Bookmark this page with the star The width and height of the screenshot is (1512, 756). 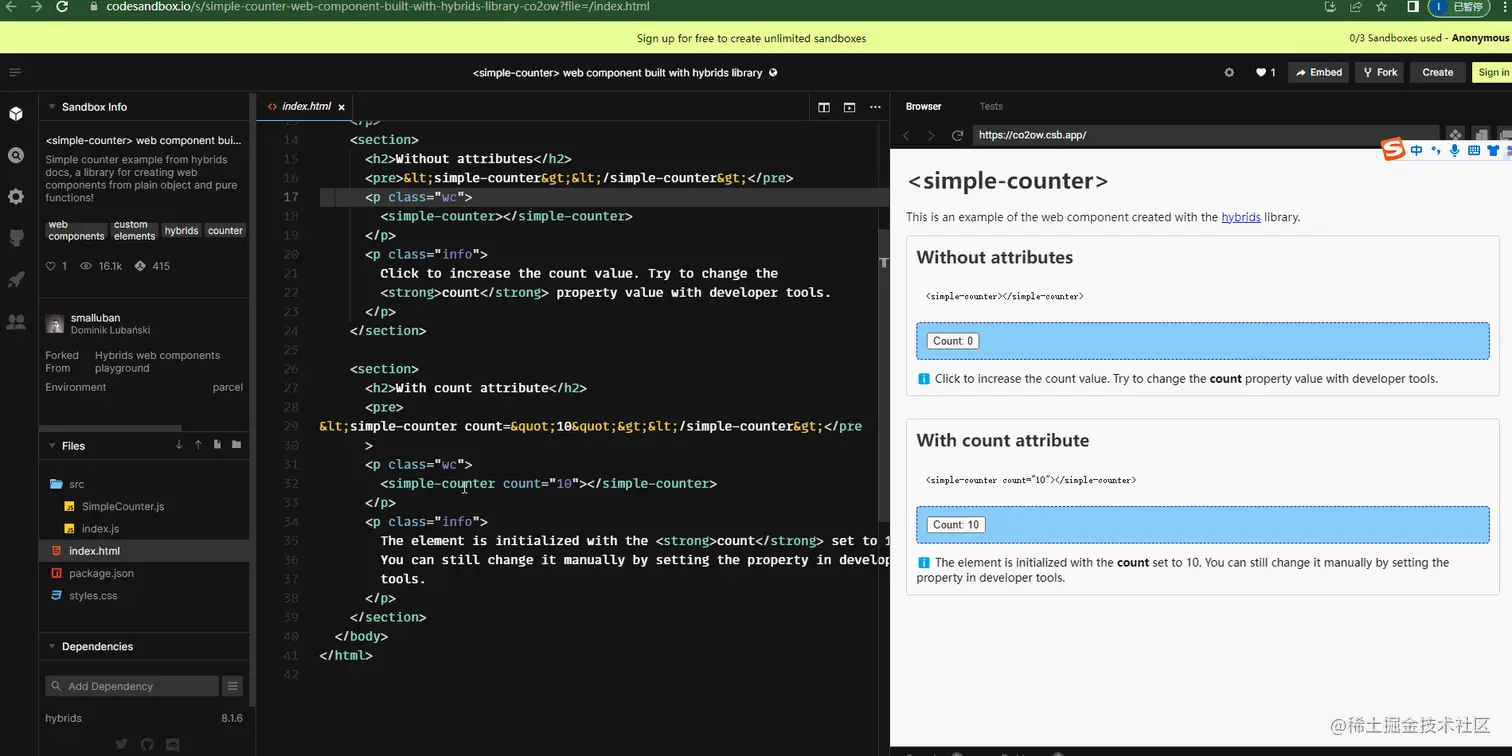pyautogui.click(x=1381, y=6)
